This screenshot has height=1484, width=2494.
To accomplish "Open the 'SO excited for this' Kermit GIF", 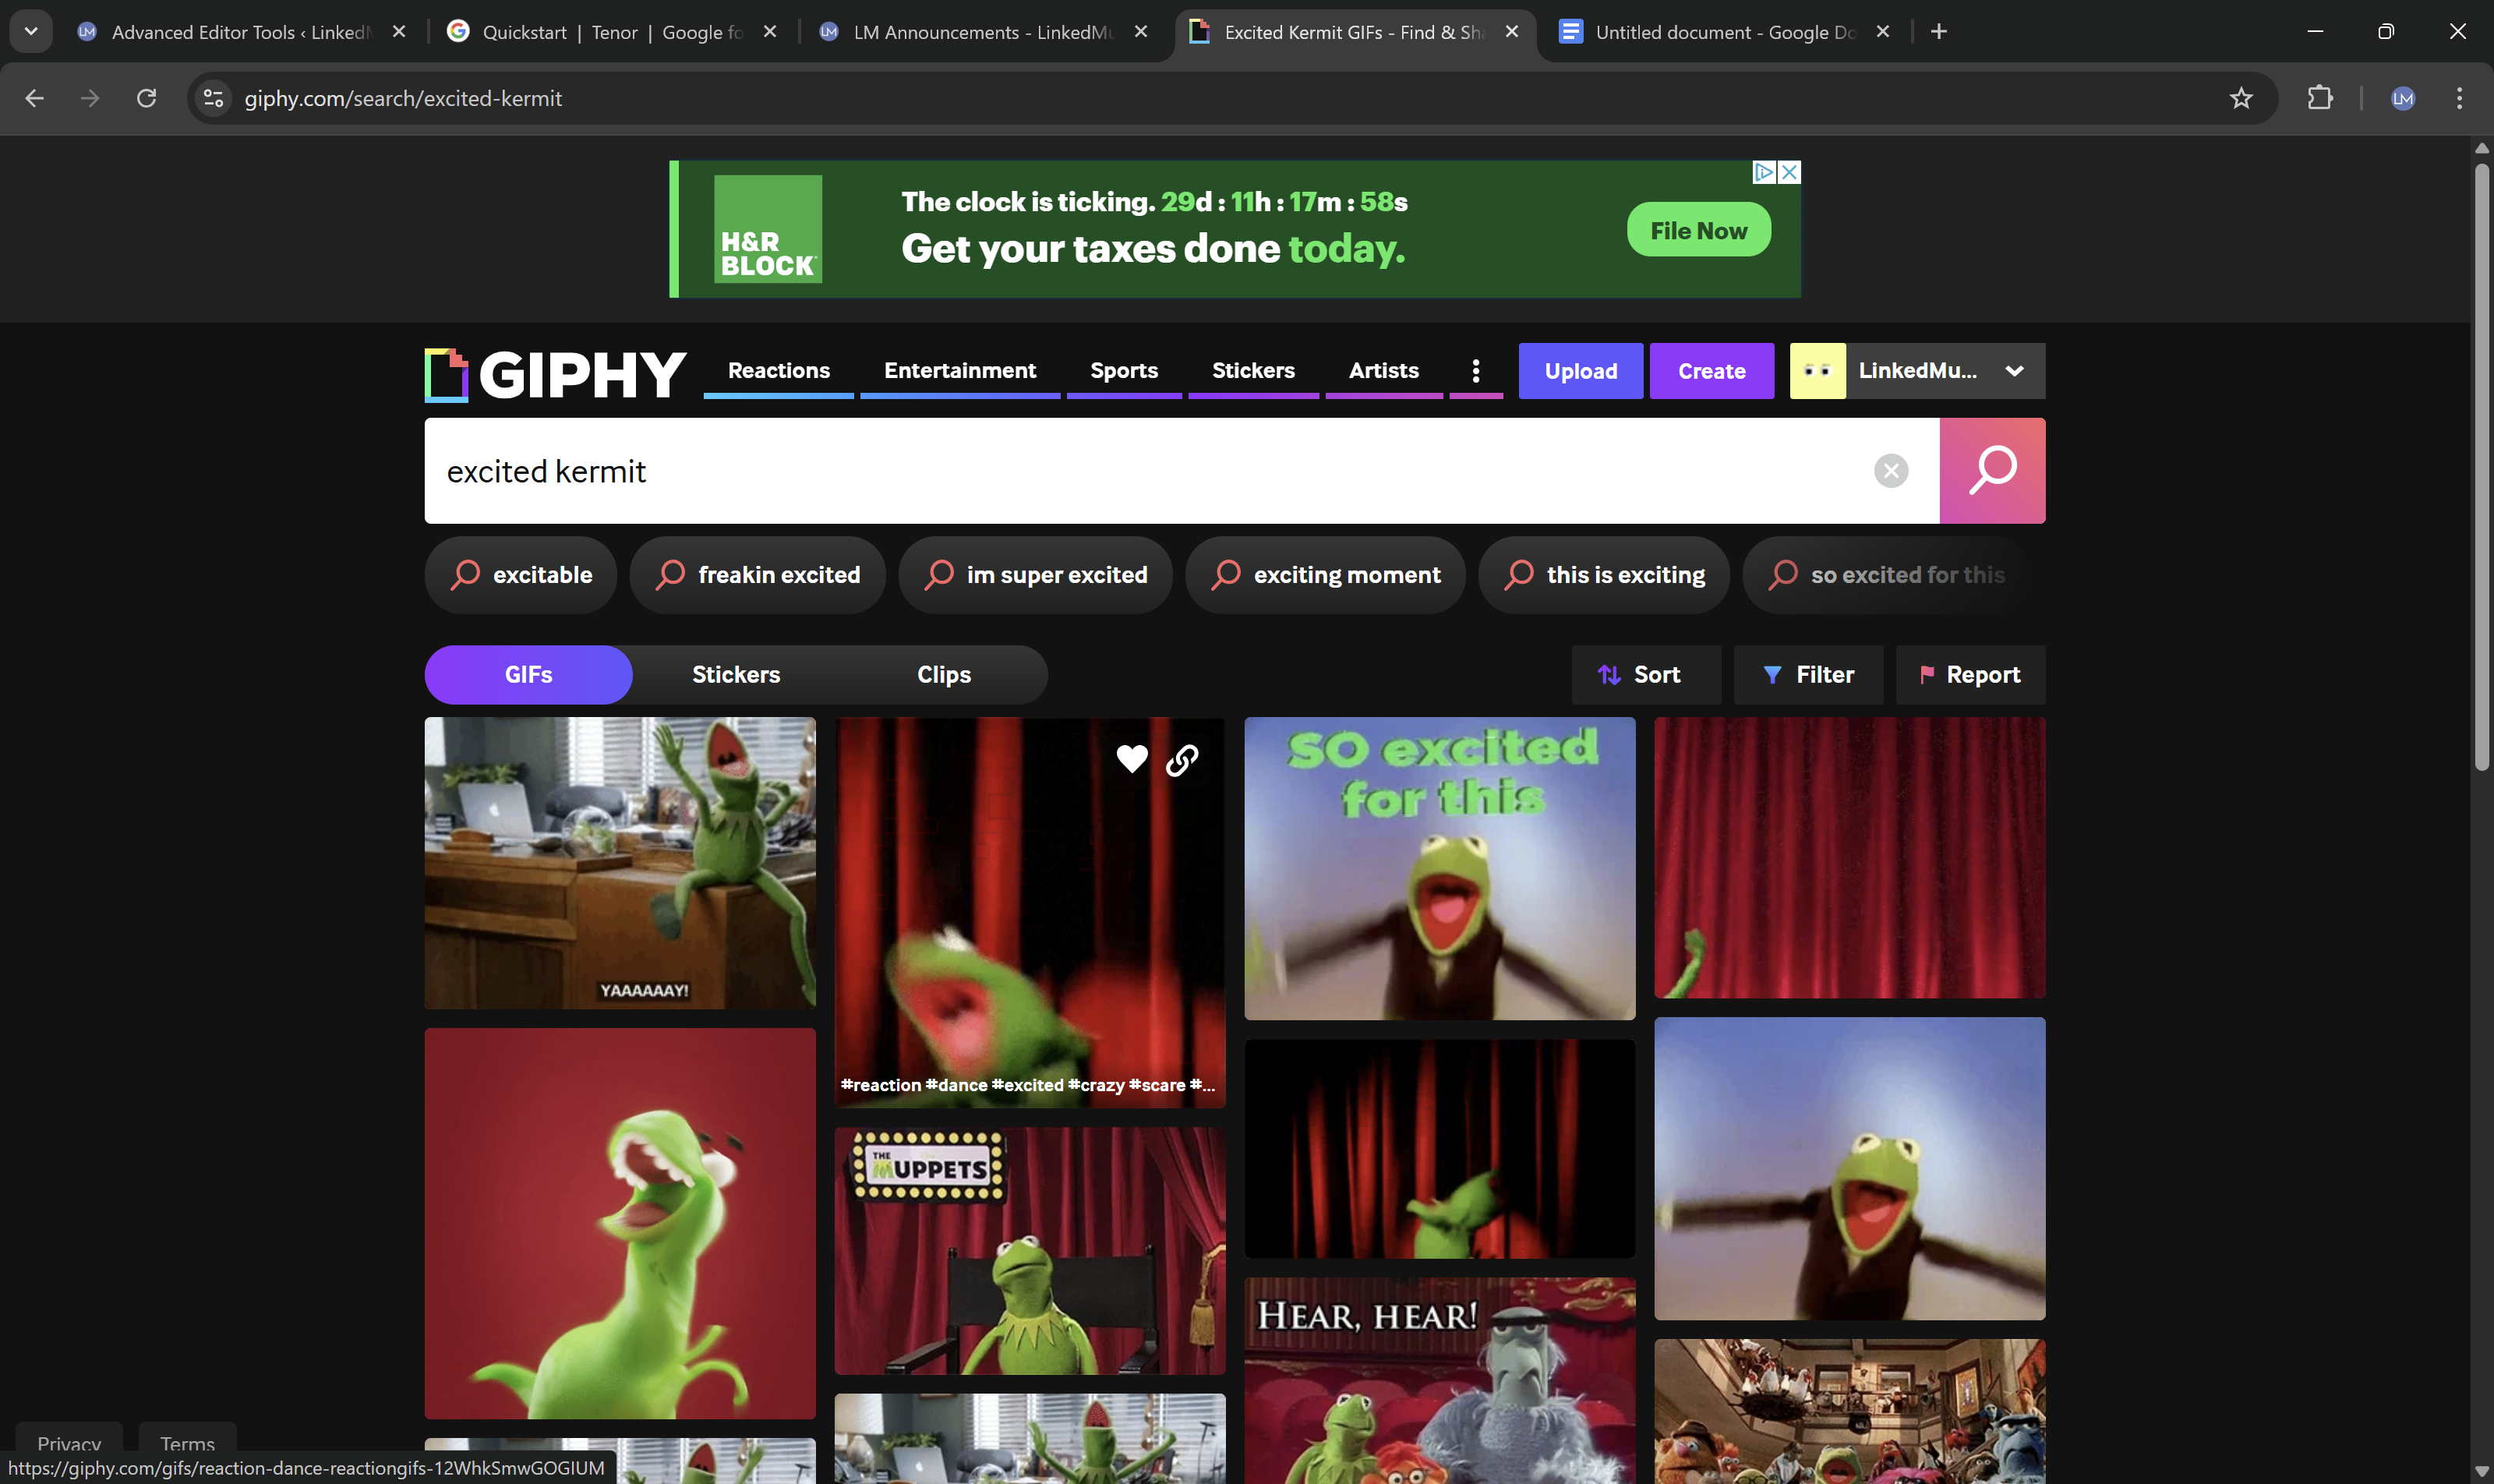I will click(x=1439, y=868).
